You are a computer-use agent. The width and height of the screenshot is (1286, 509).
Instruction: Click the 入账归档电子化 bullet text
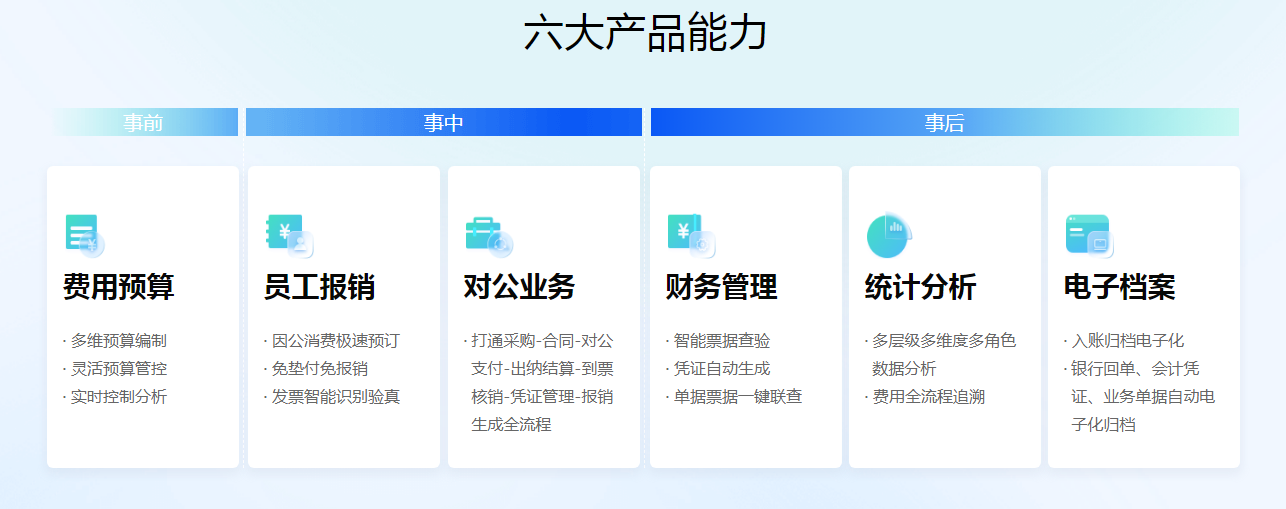(1128, 341)
